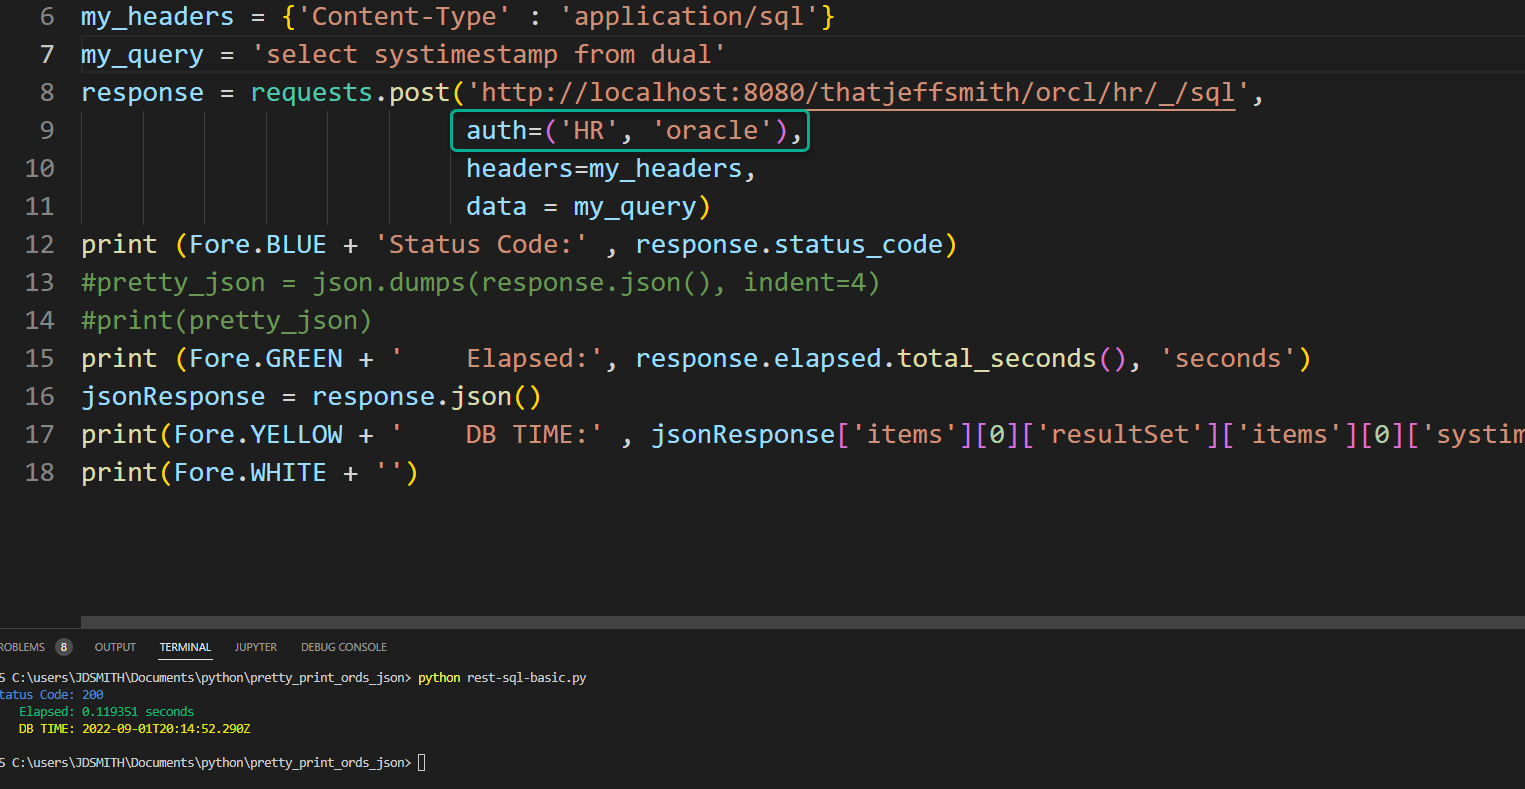Click the problems count badge showing 8
The image size is (1525, 789).
tap(63, 647)
